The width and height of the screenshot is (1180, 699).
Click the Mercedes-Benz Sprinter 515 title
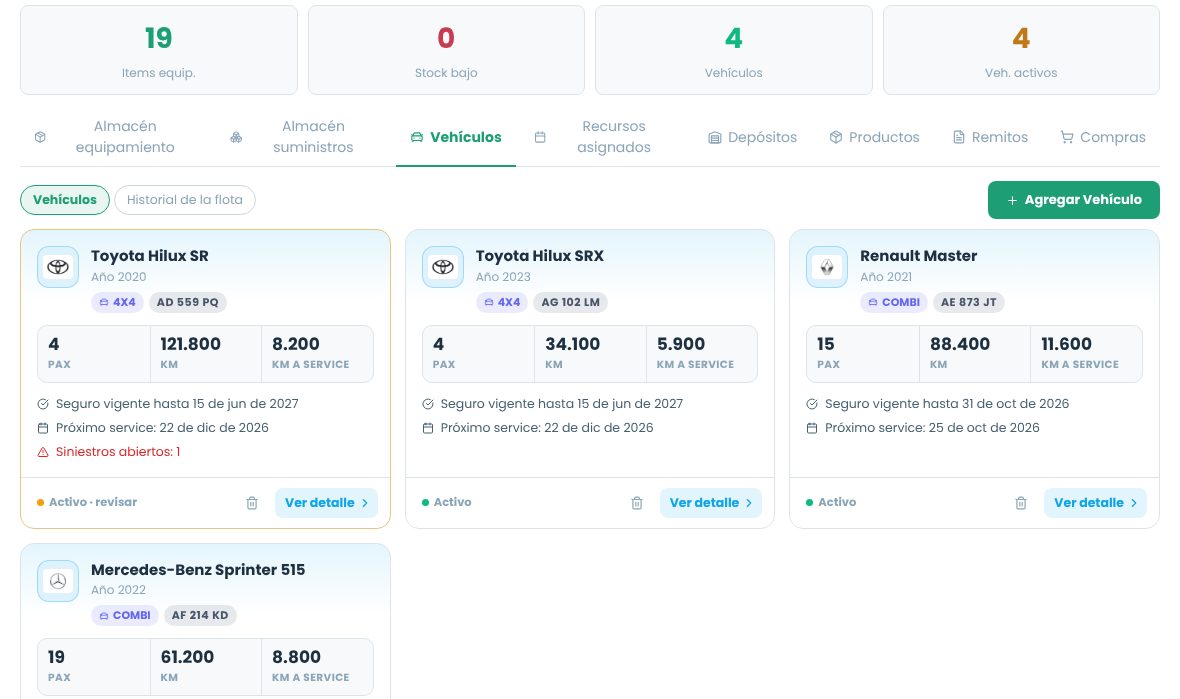[x=198, y=570]
